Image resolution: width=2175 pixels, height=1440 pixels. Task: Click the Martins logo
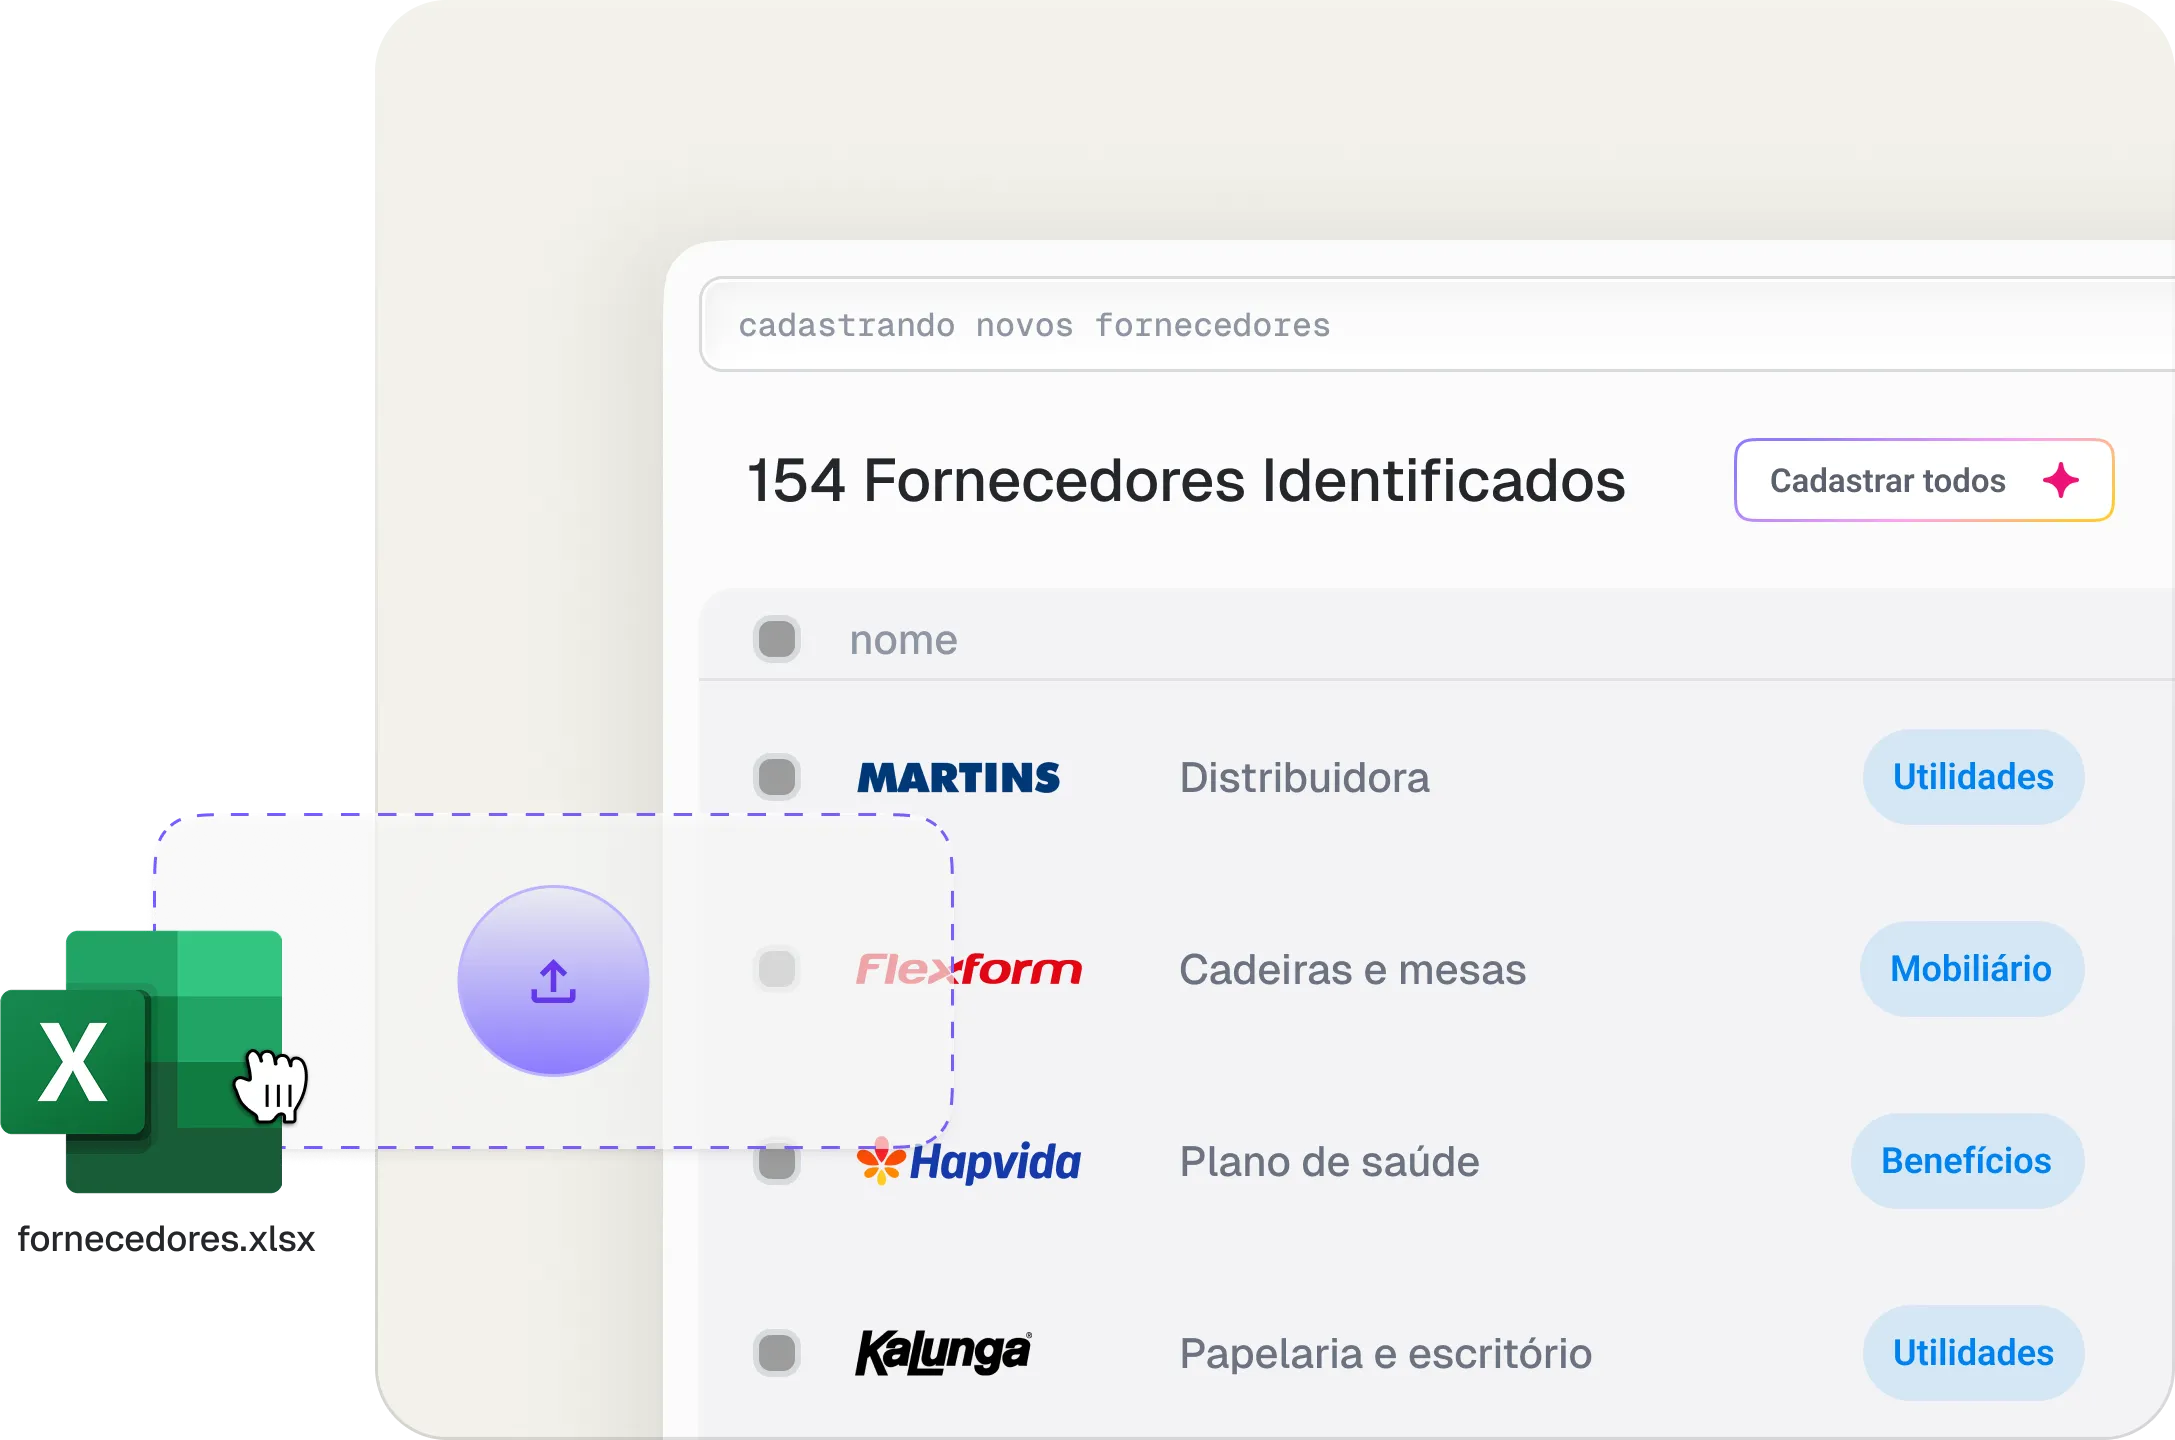click(958, 777)
